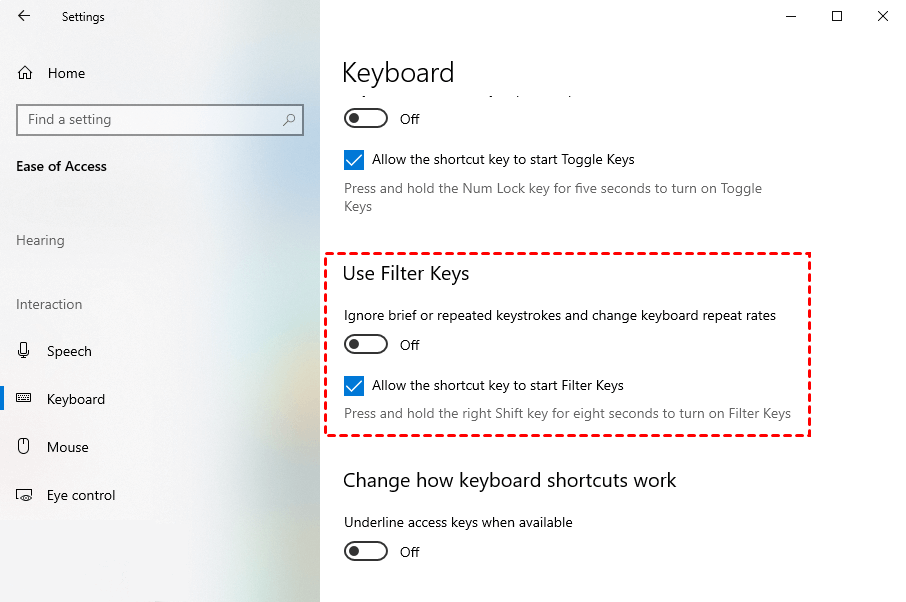Minimize the Settings window
This screenshot has width=906, height=602.
coord(791,16)
